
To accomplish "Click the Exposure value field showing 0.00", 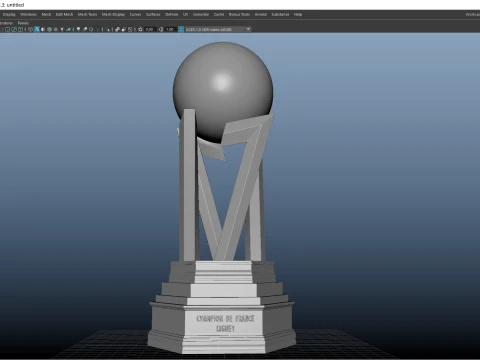I will 150,29.
